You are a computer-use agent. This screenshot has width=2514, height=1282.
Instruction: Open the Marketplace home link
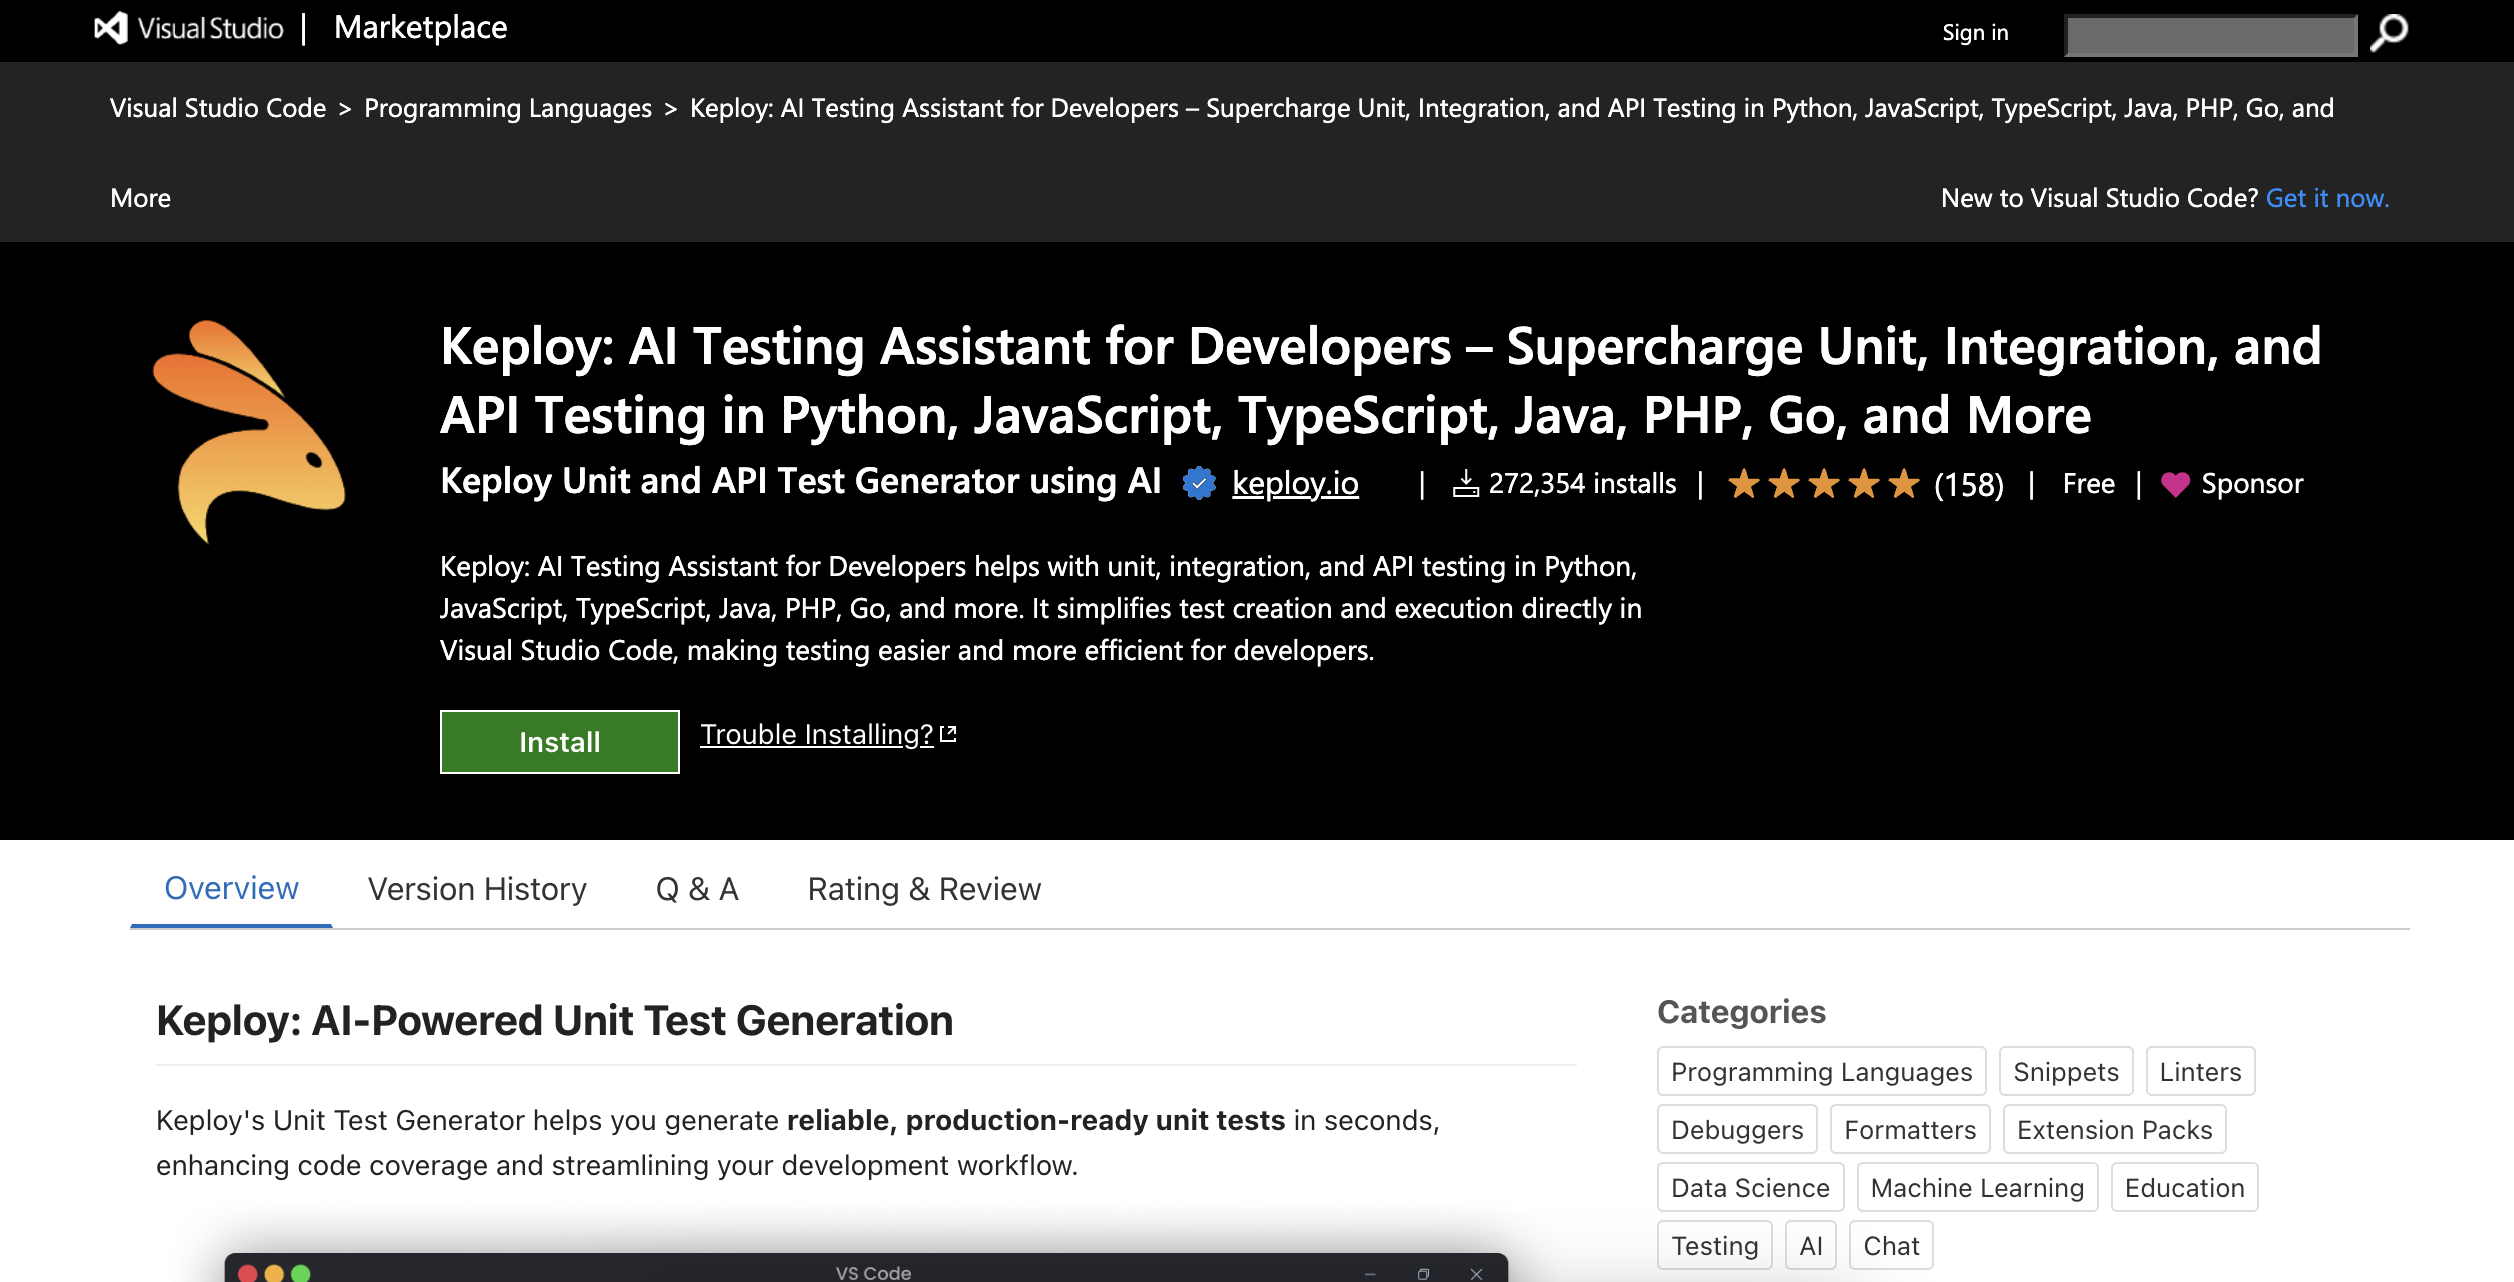(420, 28)
